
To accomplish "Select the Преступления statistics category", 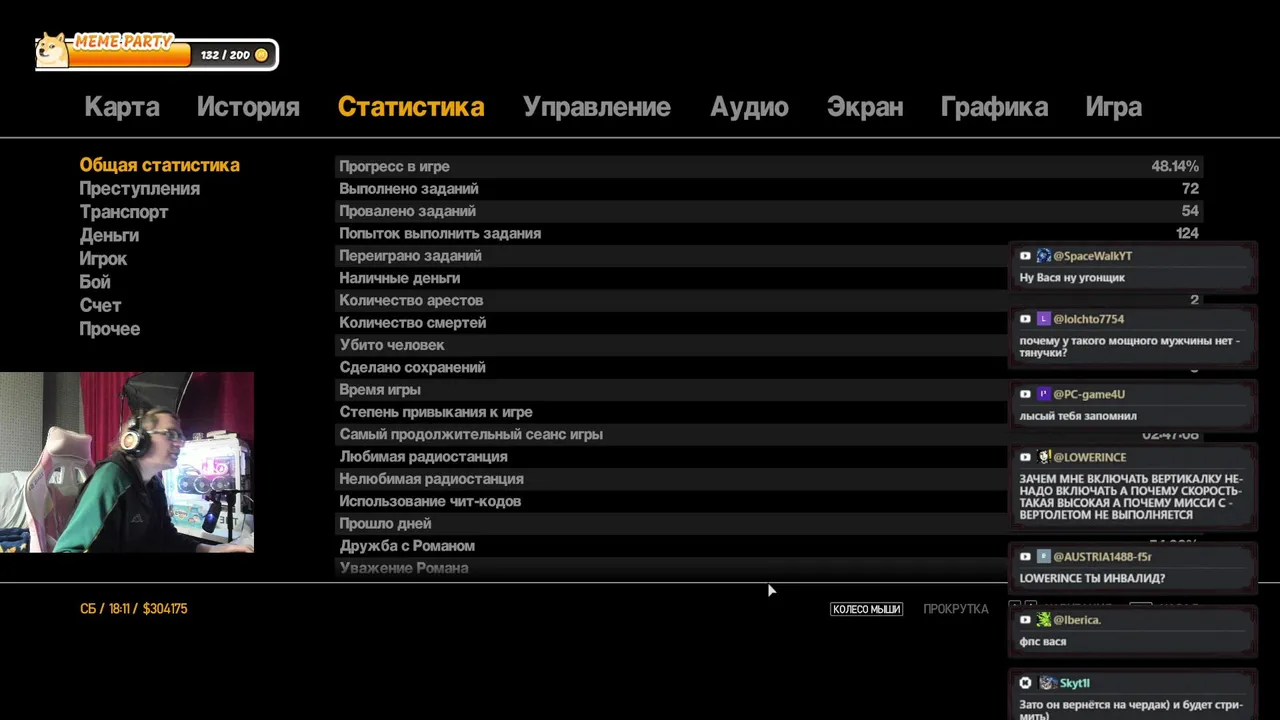I will (x=140, y=189).
